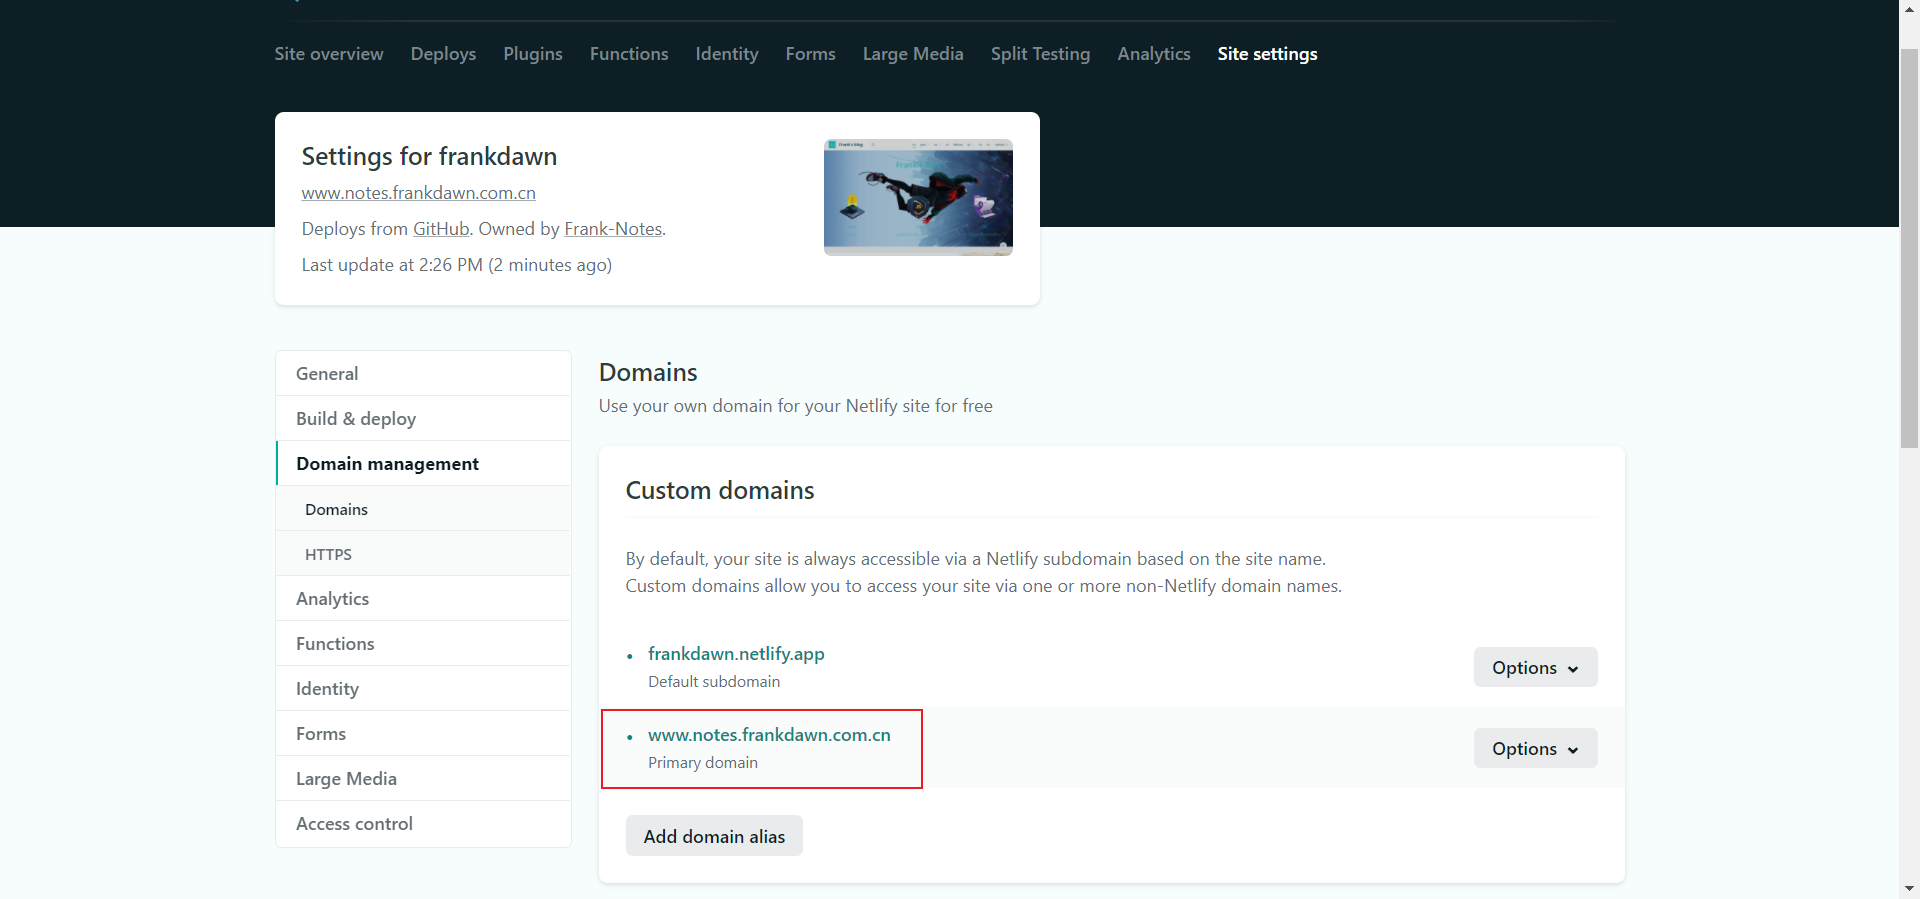Go to the top Functions tab
This screenshot has width=1920, height=899.
tap(629, 54)
